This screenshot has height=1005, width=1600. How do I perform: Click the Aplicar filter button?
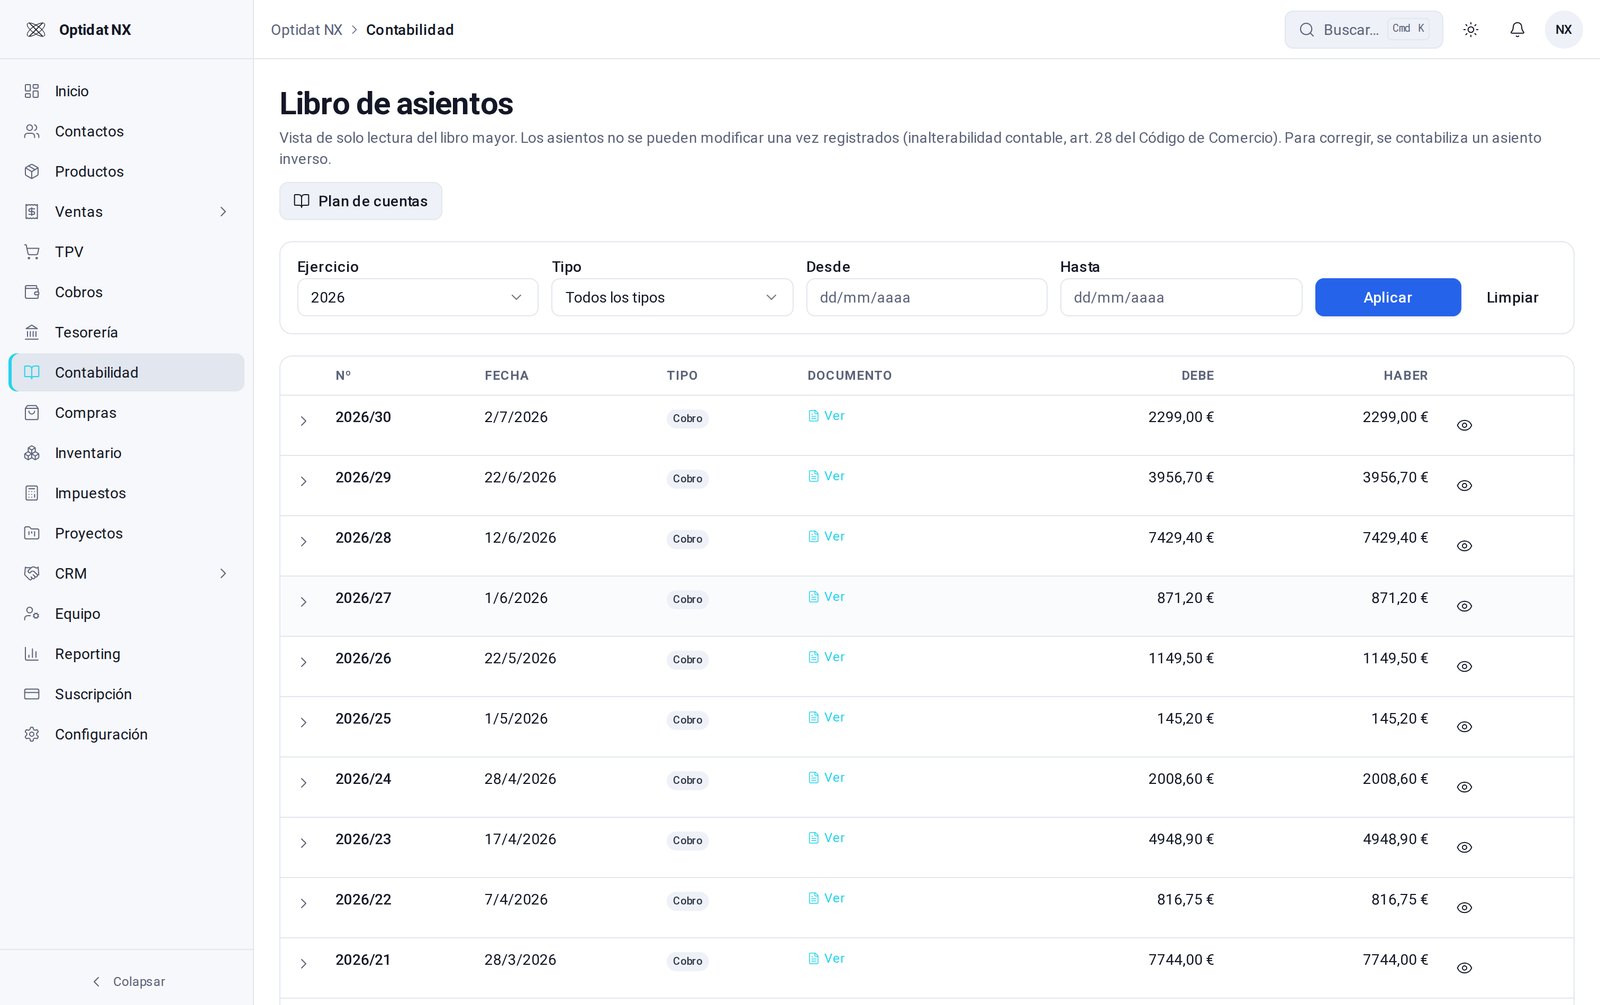click(1388, 297)
